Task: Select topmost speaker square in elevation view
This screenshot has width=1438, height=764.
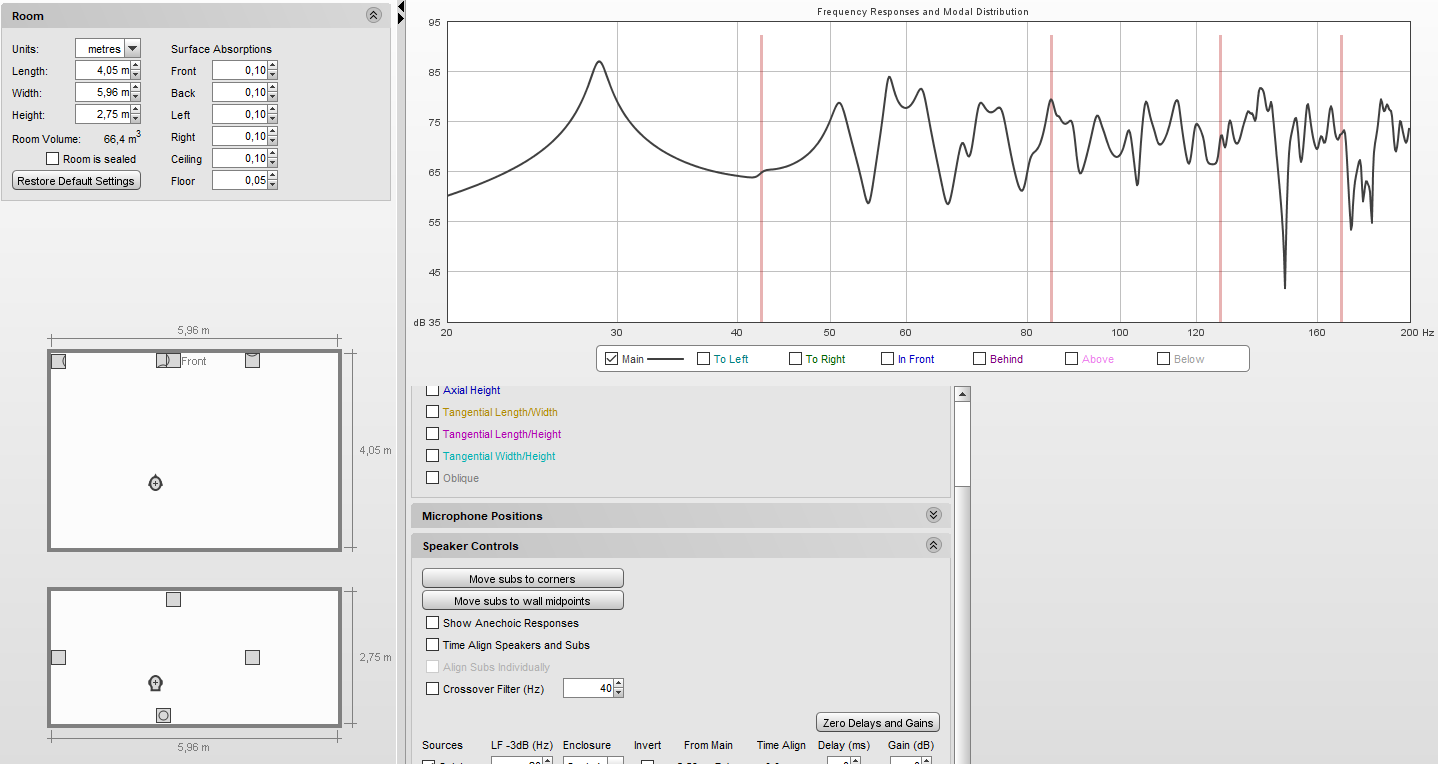Action: click(173, 599)
